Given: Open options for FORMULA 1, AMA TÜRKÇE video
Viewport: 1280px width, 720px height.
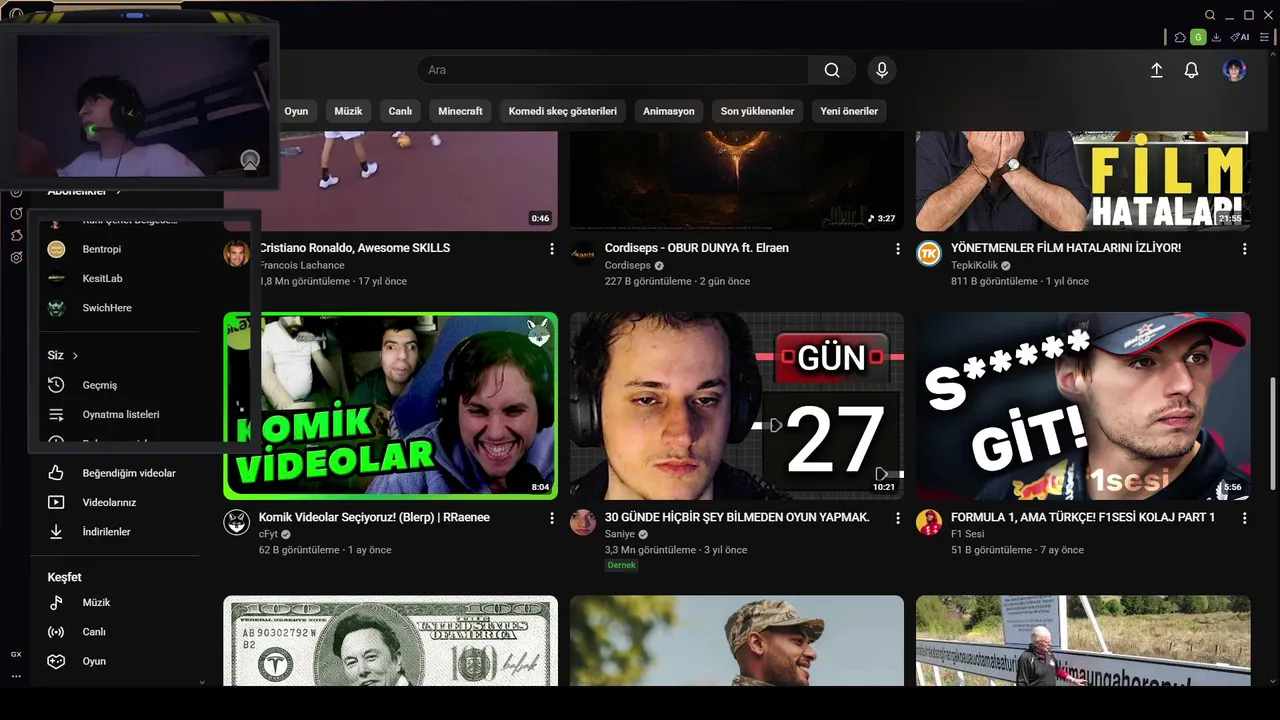Looking at the screenshot, I should pos(1244,518).
